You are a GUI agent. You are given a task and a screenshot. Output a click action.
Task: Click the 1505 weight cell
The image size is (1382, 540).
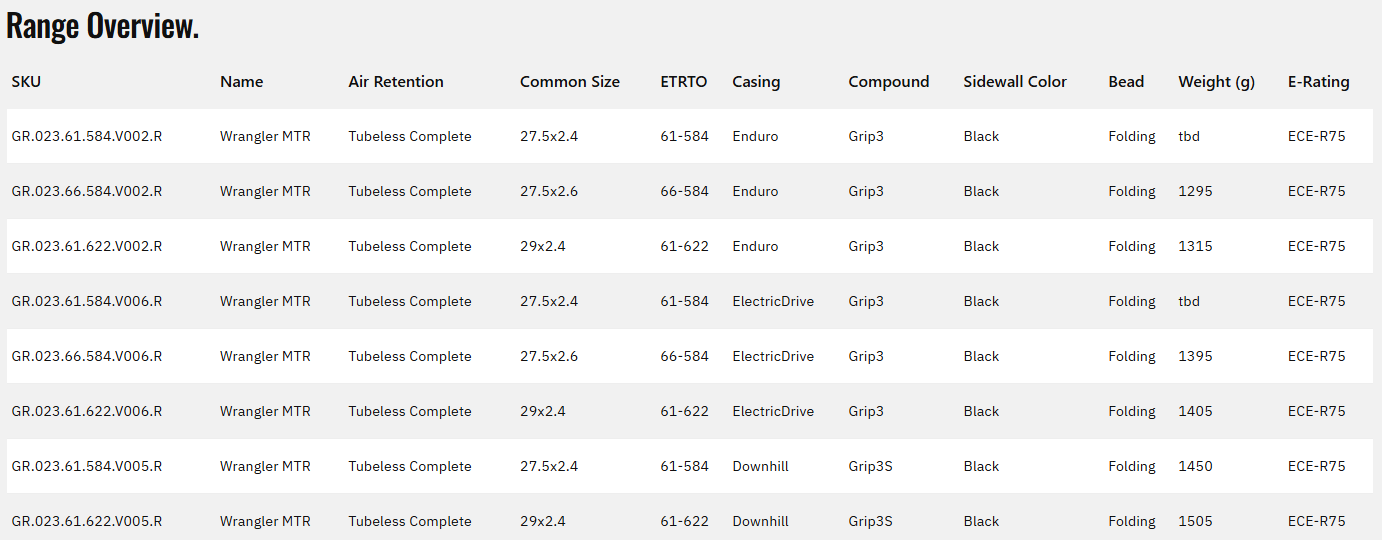1195,521
